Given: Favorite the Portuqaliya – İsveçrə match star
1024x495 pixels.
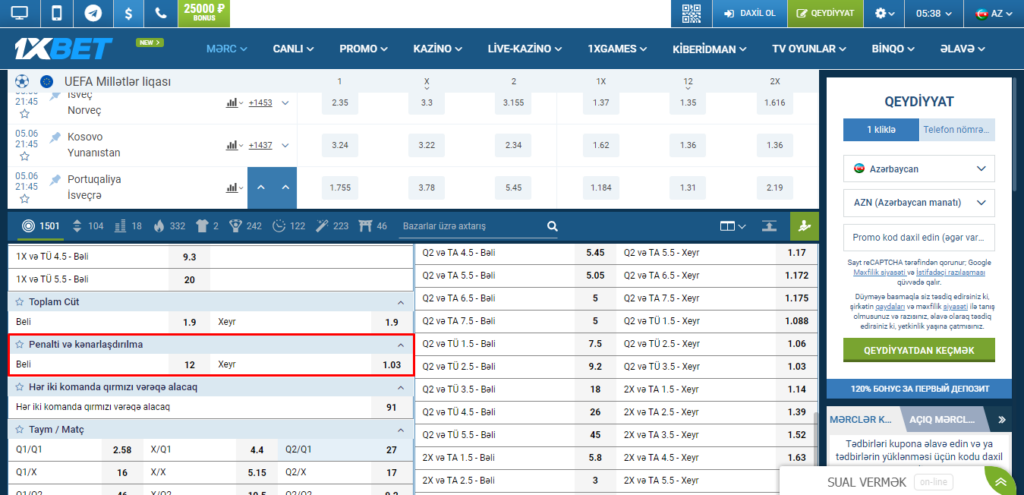Looking at the screenshot, I should click(24, 199).
